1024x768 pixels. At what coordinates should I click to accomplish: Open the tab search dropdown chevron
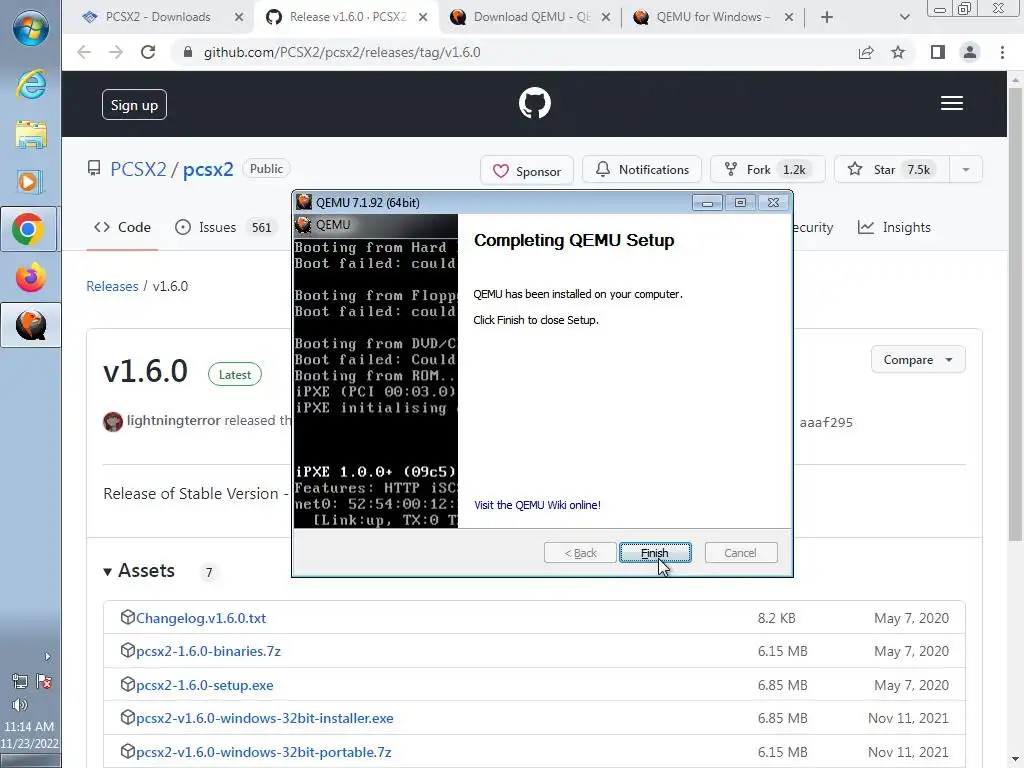coord(904,17)
